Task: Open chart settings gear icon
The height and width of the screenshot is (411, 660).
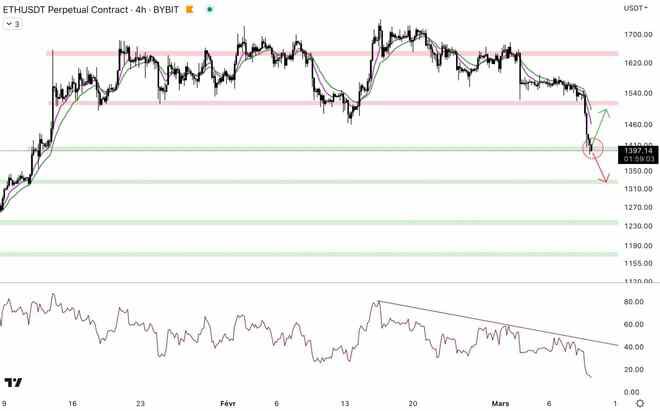Action: (640, 403)
